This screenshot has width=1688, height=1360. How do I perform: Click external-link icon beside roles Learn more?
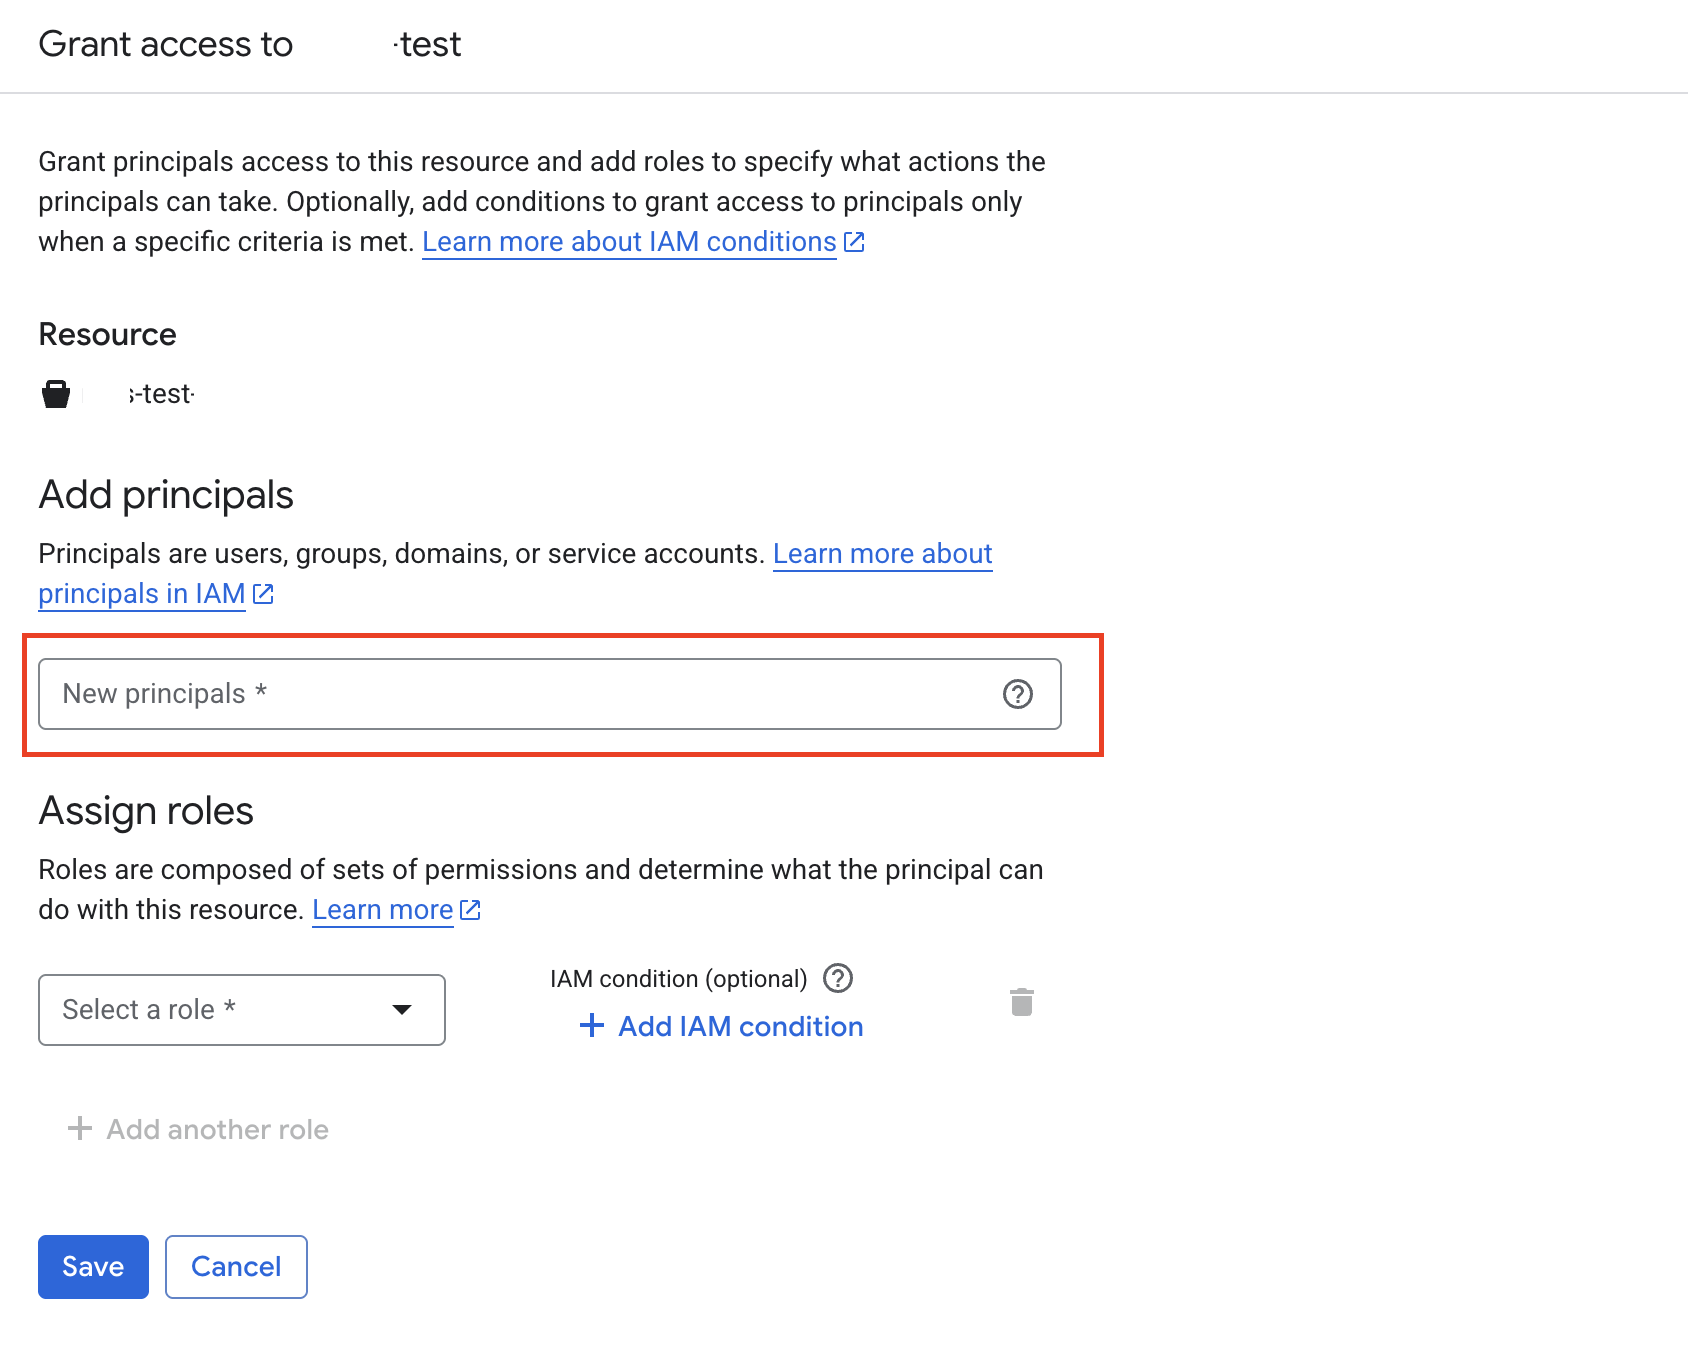point(470,910)
